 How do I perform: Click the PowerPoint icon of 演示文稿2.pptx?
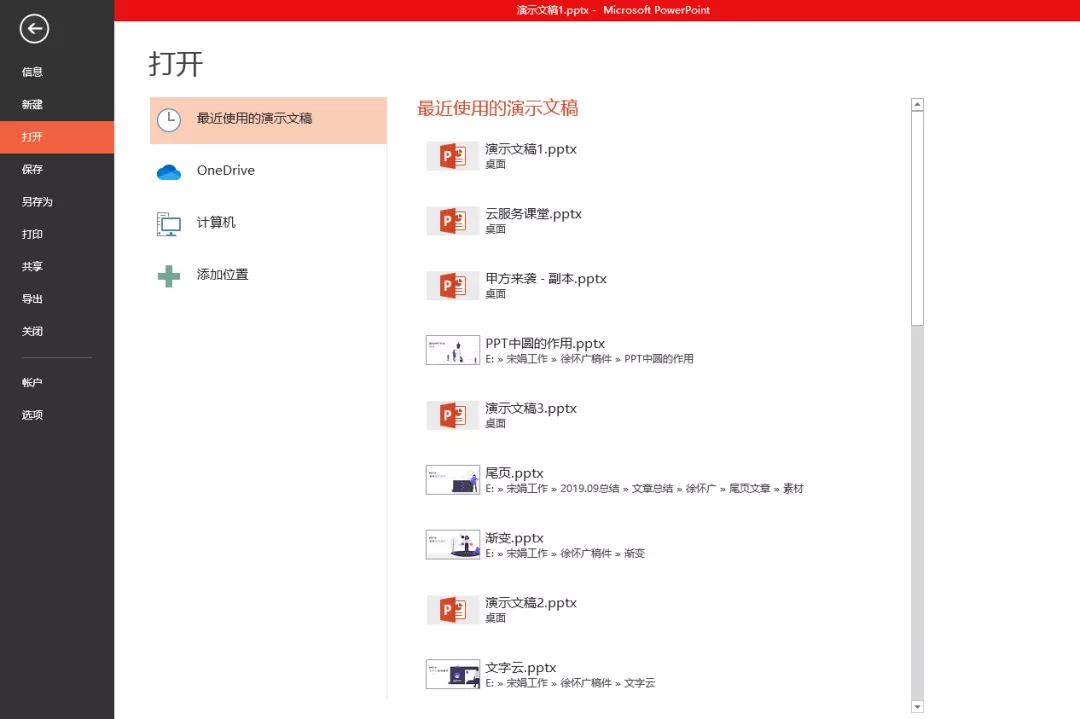coord(453,609)
